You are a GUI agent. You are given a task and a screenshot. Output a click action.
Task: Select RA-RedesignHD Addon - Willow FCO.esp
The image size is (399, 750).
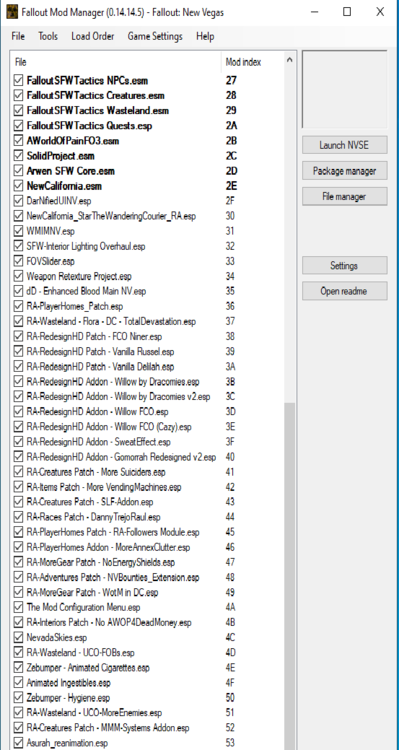(97, 412)
